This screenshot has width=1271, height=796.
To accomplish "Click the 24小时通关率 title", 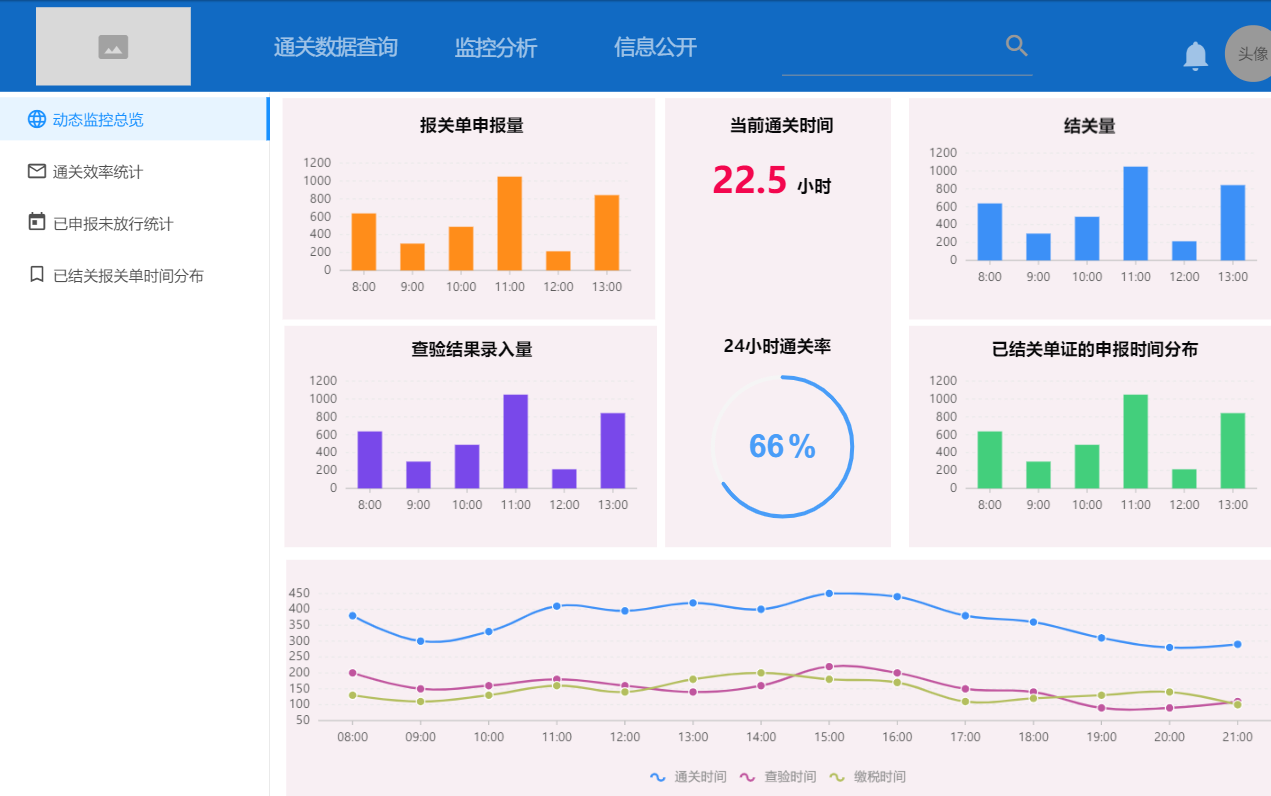I will coord(778,346).
